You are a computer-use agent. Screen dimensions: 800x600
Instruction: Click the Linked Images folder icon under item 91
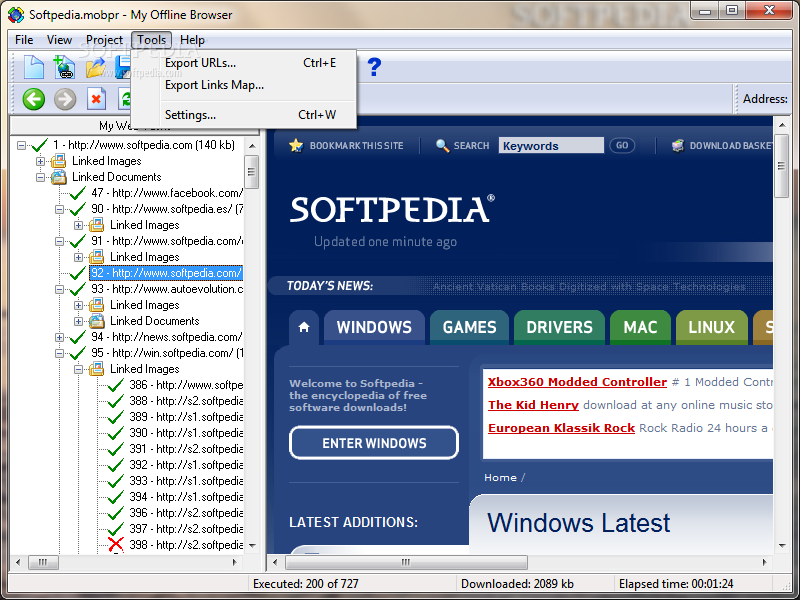point(96,257)
